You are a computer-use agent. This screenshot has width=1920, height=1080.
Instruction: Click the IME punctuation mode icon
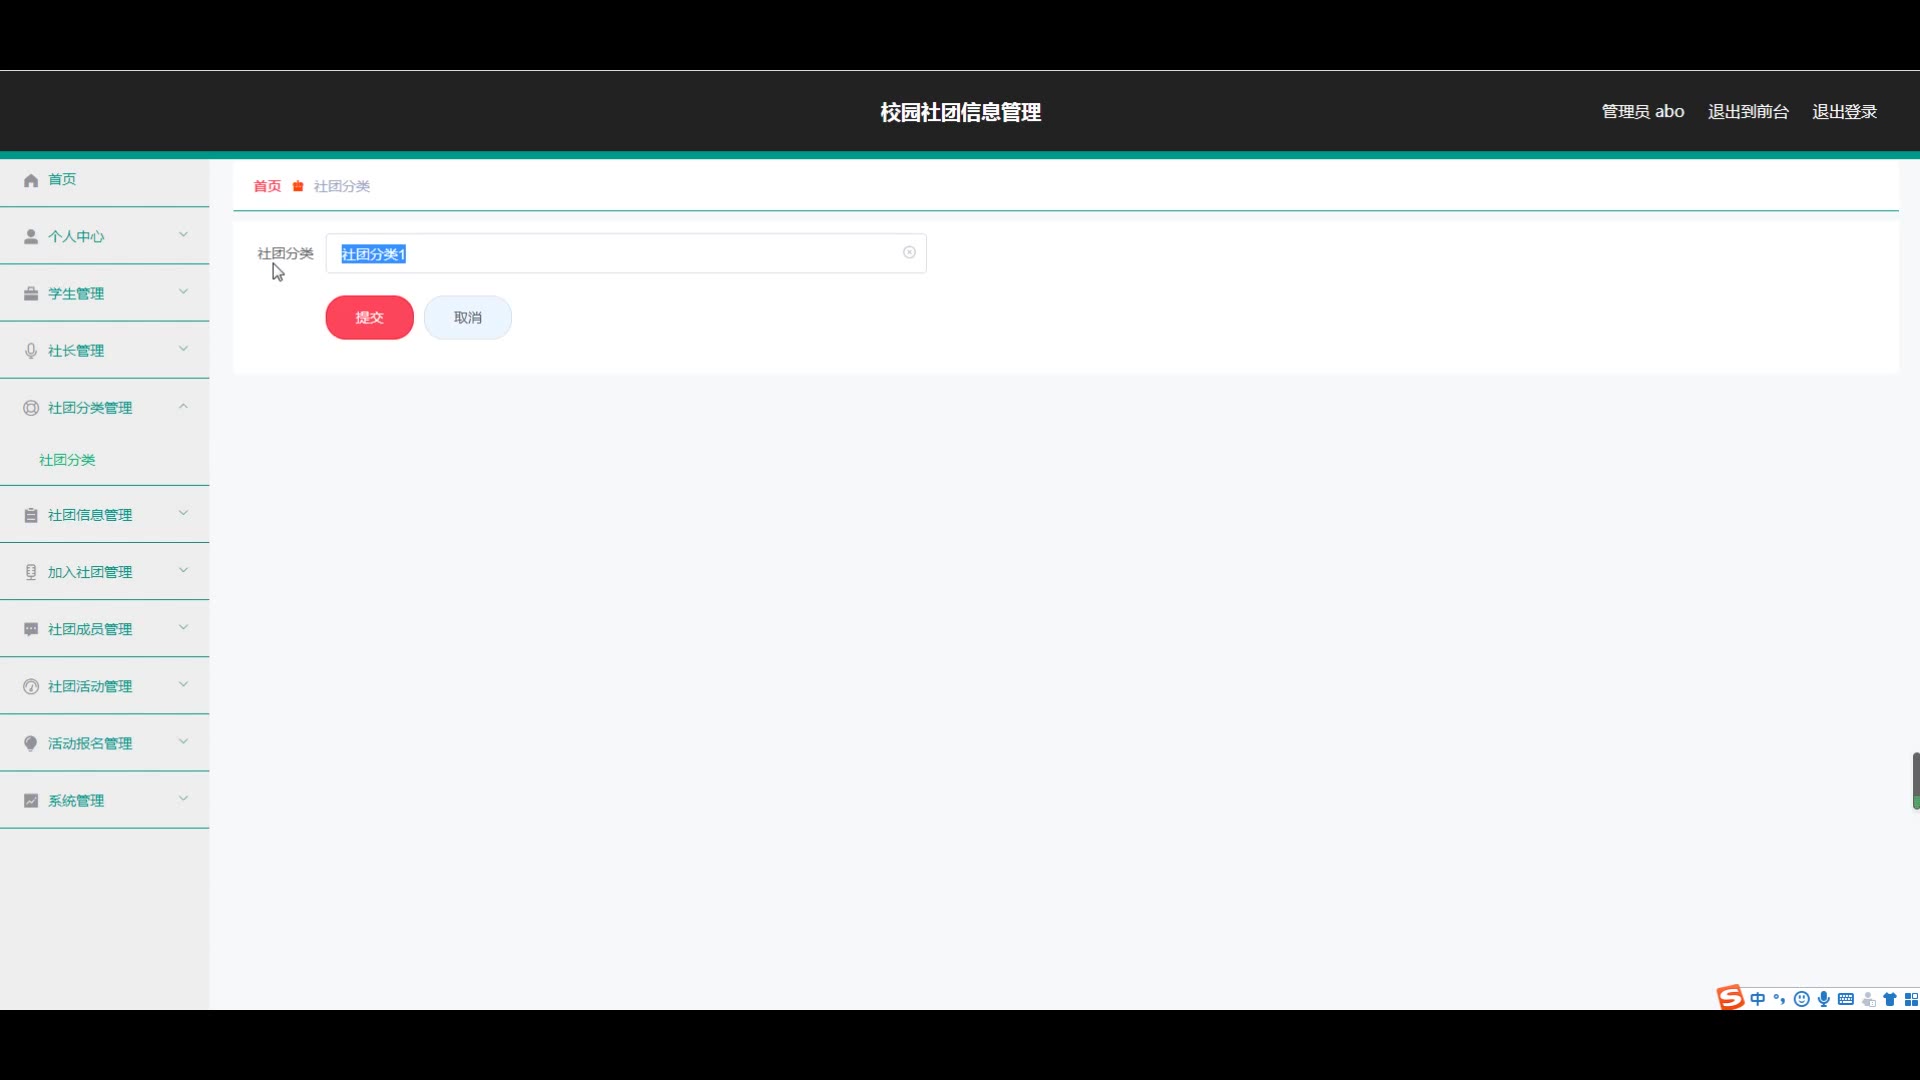[x=1779, y=999]
